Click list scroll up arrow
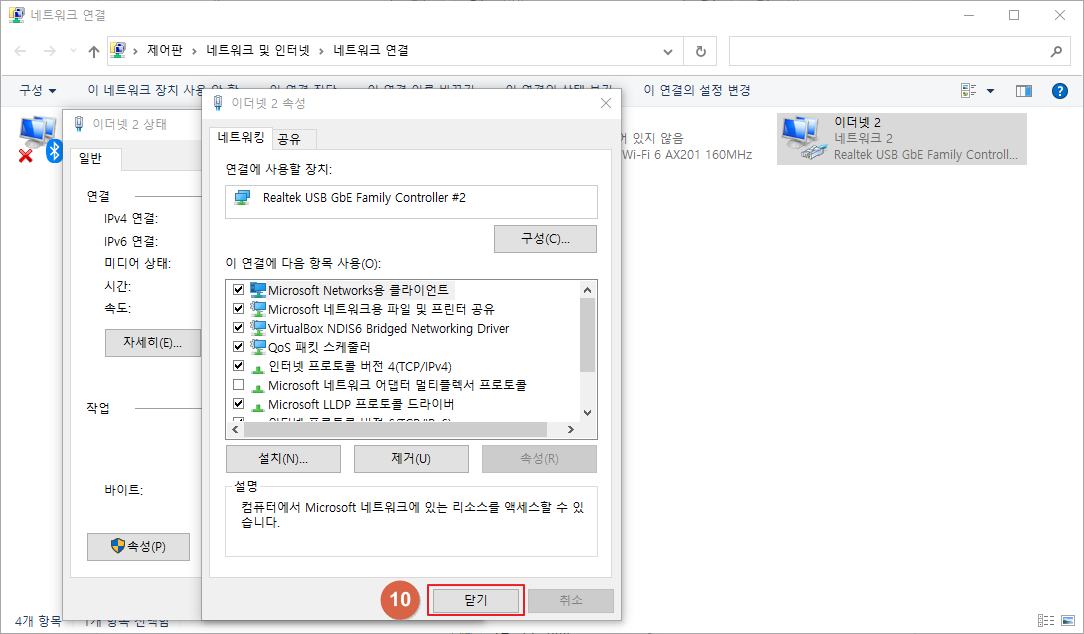Viewport: 1084px width, 634px height. coord(588,290)
